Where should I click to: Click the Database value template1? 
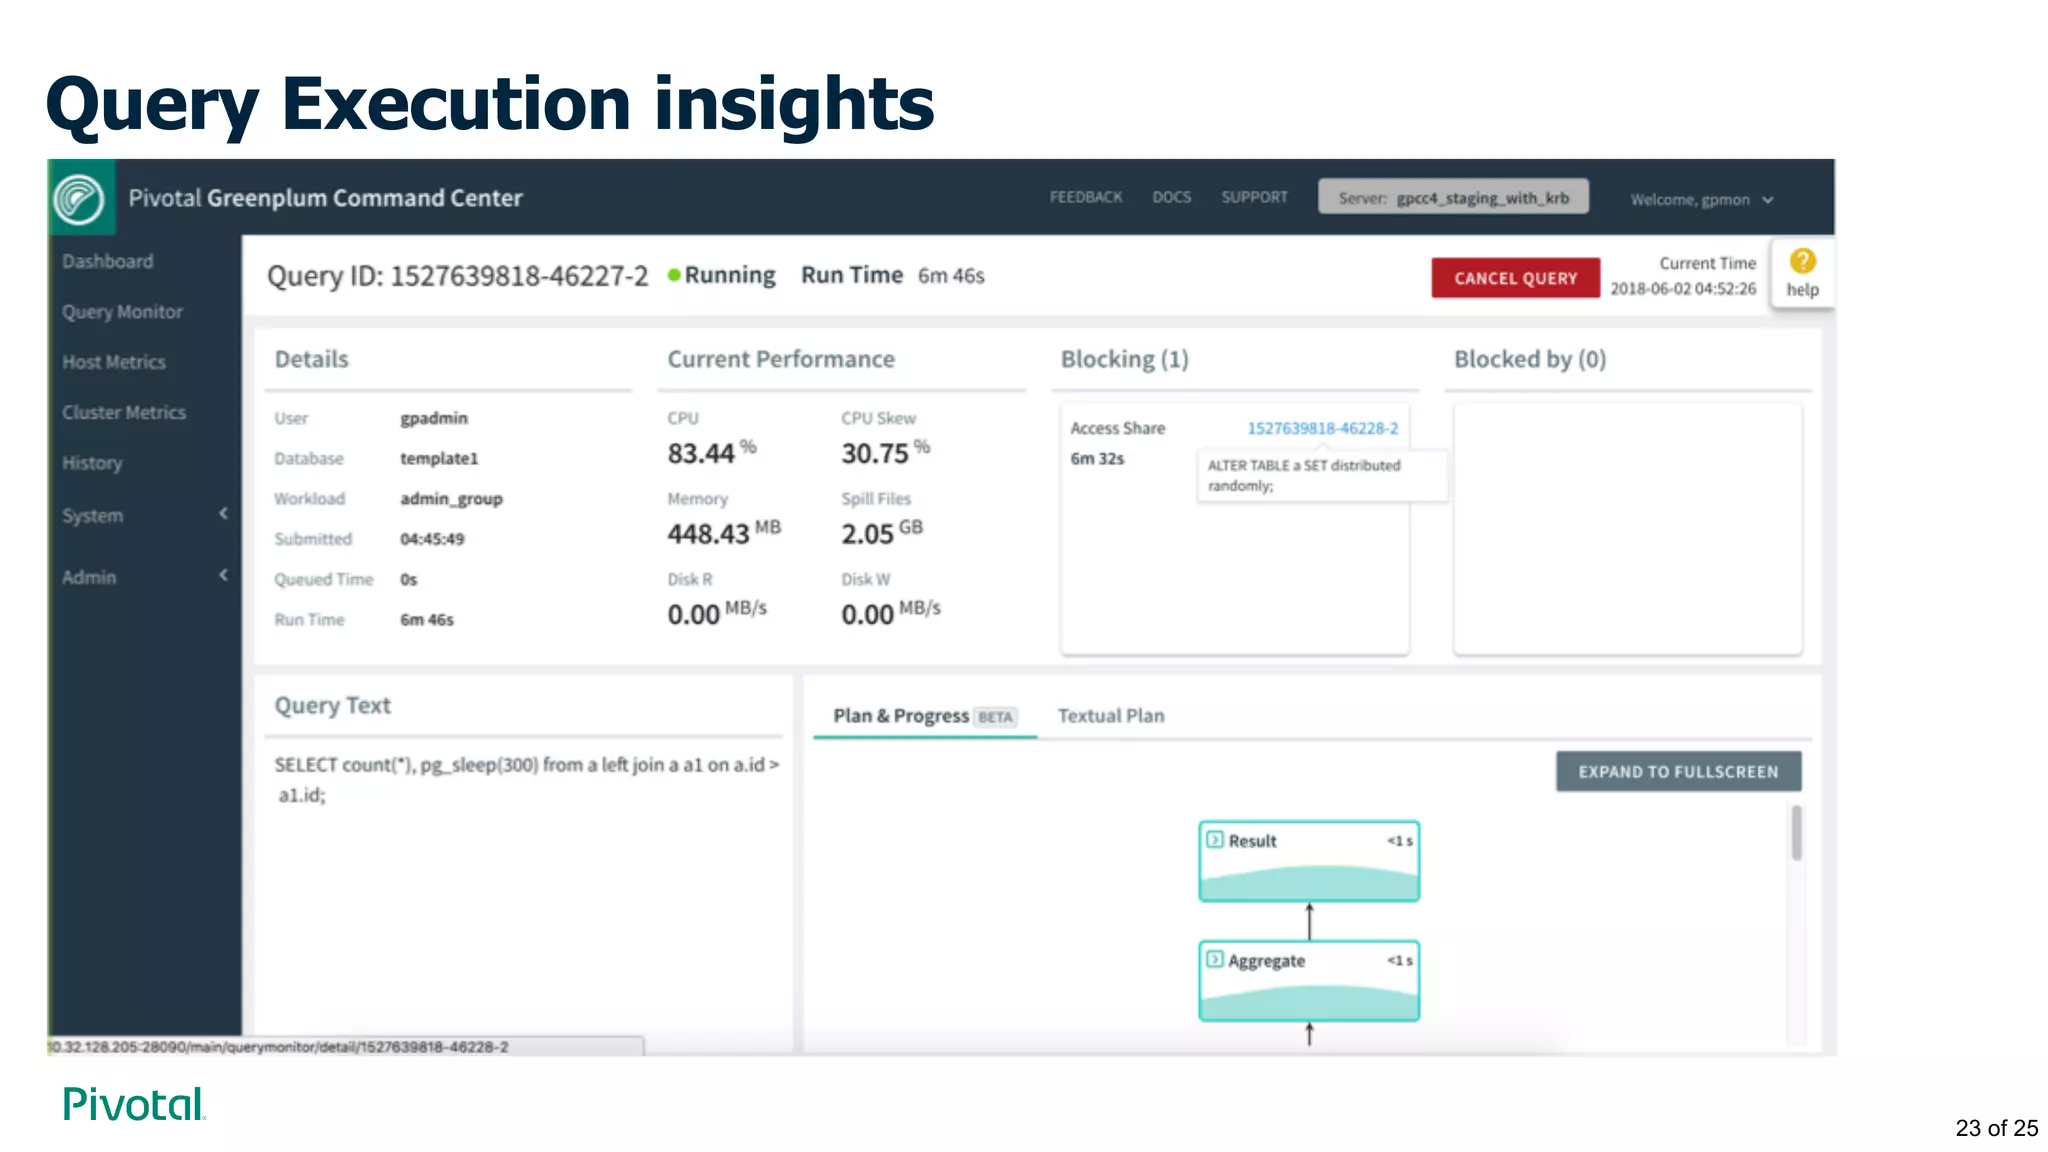(x=439, y=458)
